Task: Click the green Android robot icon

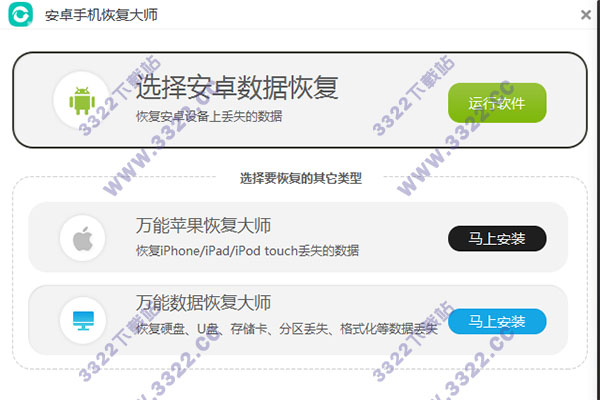Action: point(82,101)
